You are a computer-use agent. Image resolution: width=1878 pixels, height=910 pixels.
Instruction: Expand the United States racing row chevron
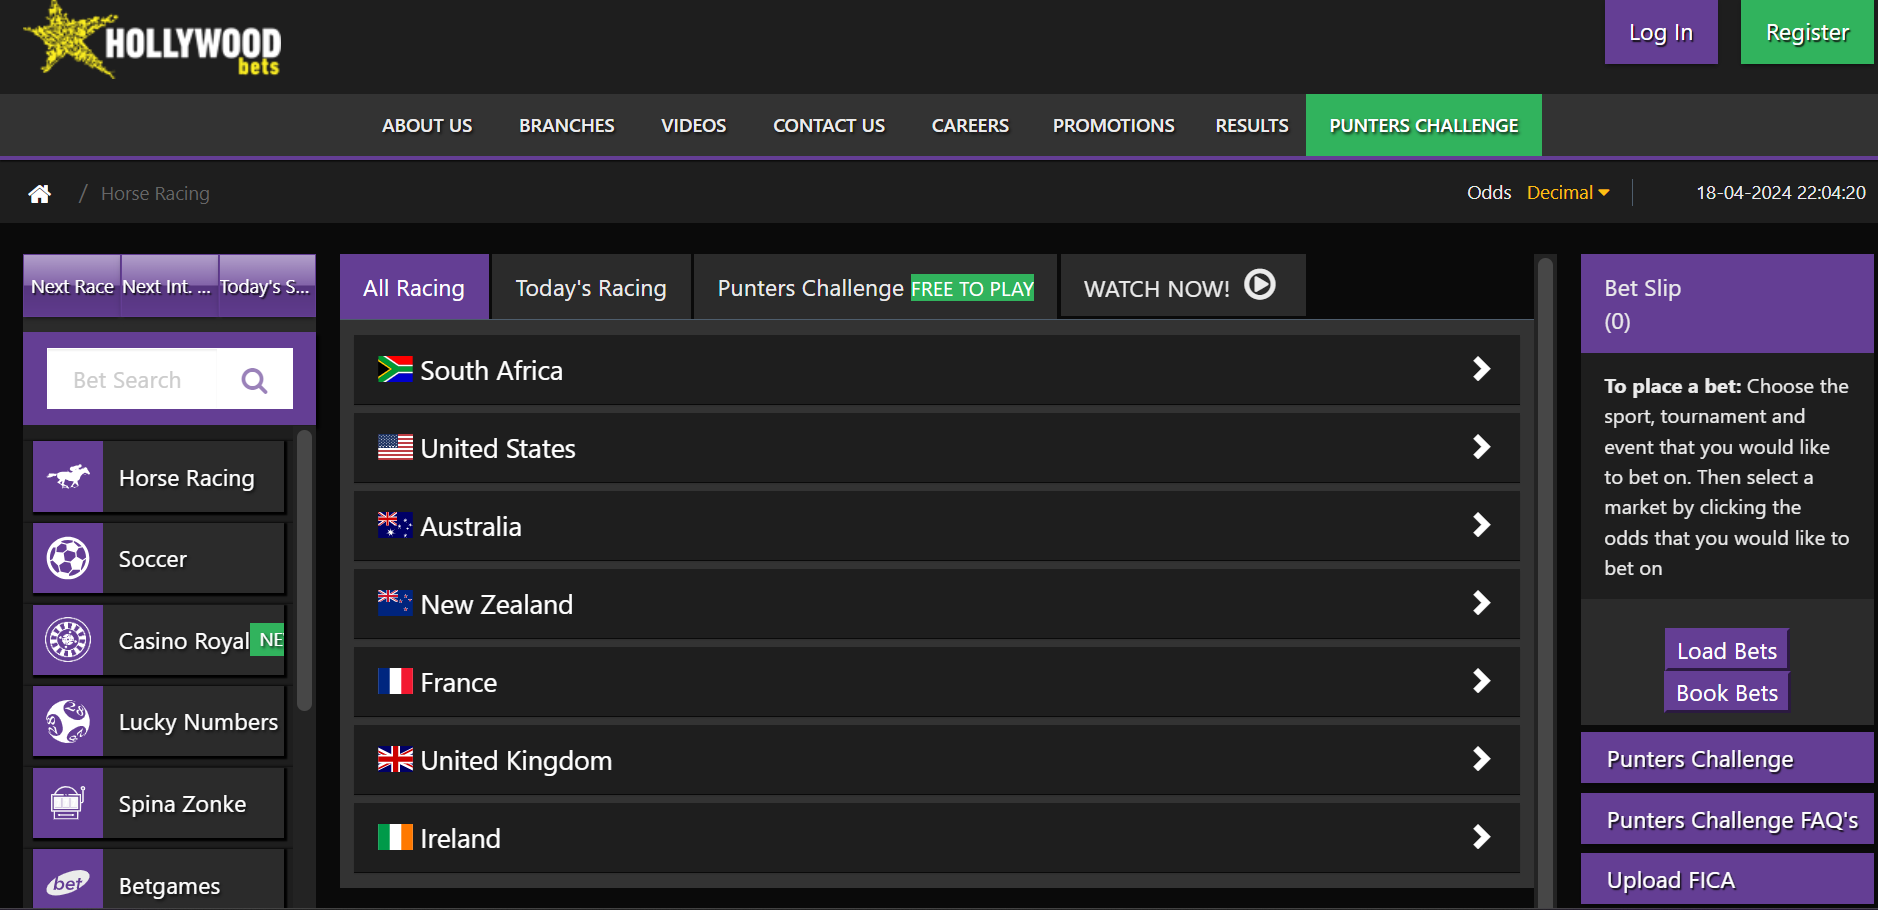tap(1482, 447)
